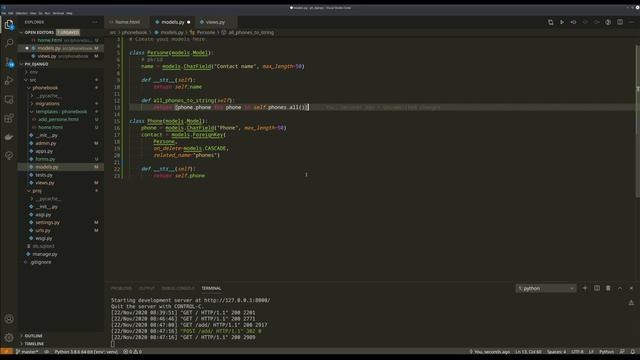Viewport: 640px width, 360px height.
Task: Open the PROBLEMS panel tab
Action: pos(121,289)
